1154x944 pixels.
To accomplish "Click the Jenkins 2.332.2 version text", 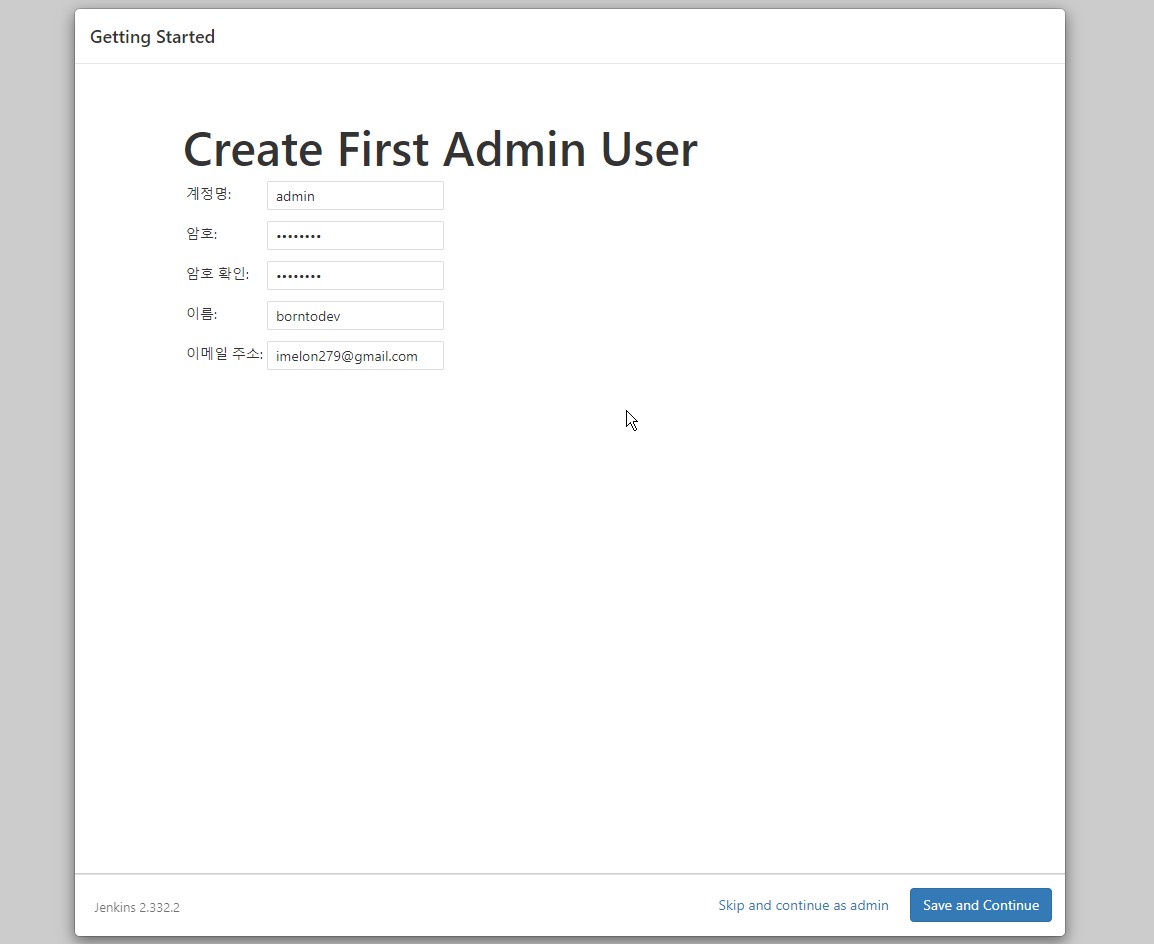I will point(137,907).
